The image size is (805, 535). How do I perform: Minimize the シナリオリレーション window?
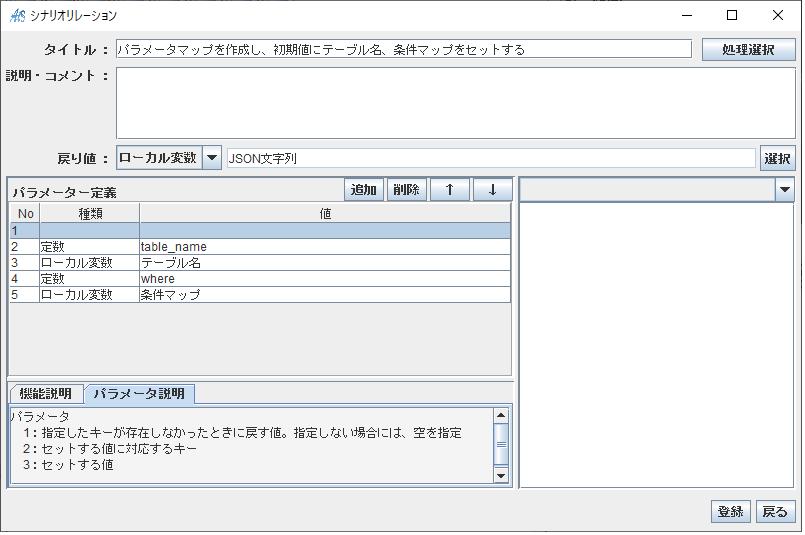tap(687, 15)
